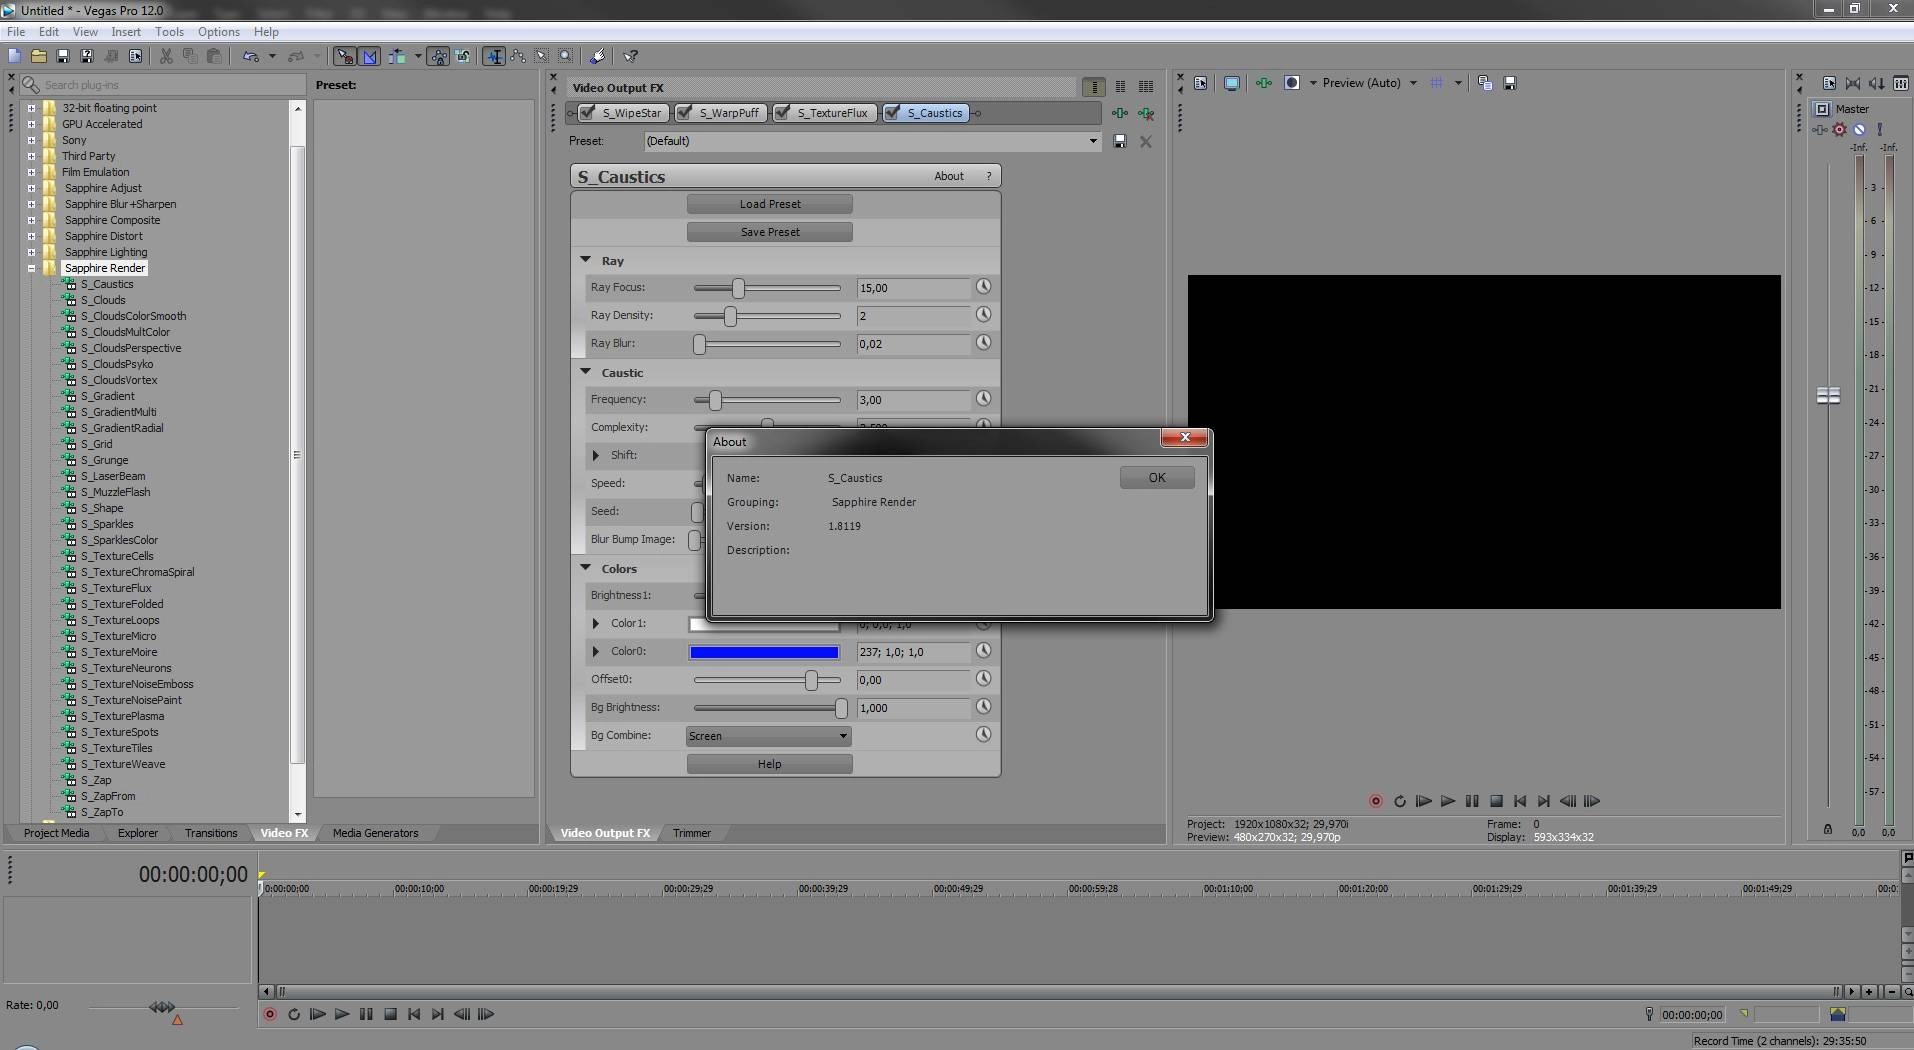This screenshot has height=1050, width=1914.
Task: Collapse the Ray parameter section
Action: (x=586, y=260)
